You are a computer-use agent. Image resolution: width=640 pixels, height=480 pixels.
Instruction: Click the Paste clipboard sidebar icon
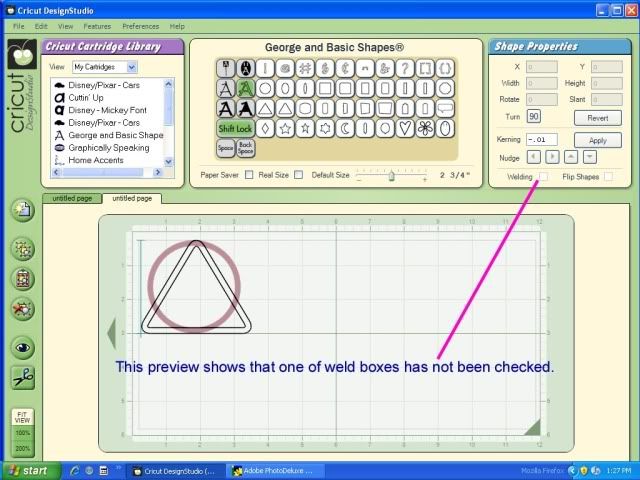coord(22,279)
